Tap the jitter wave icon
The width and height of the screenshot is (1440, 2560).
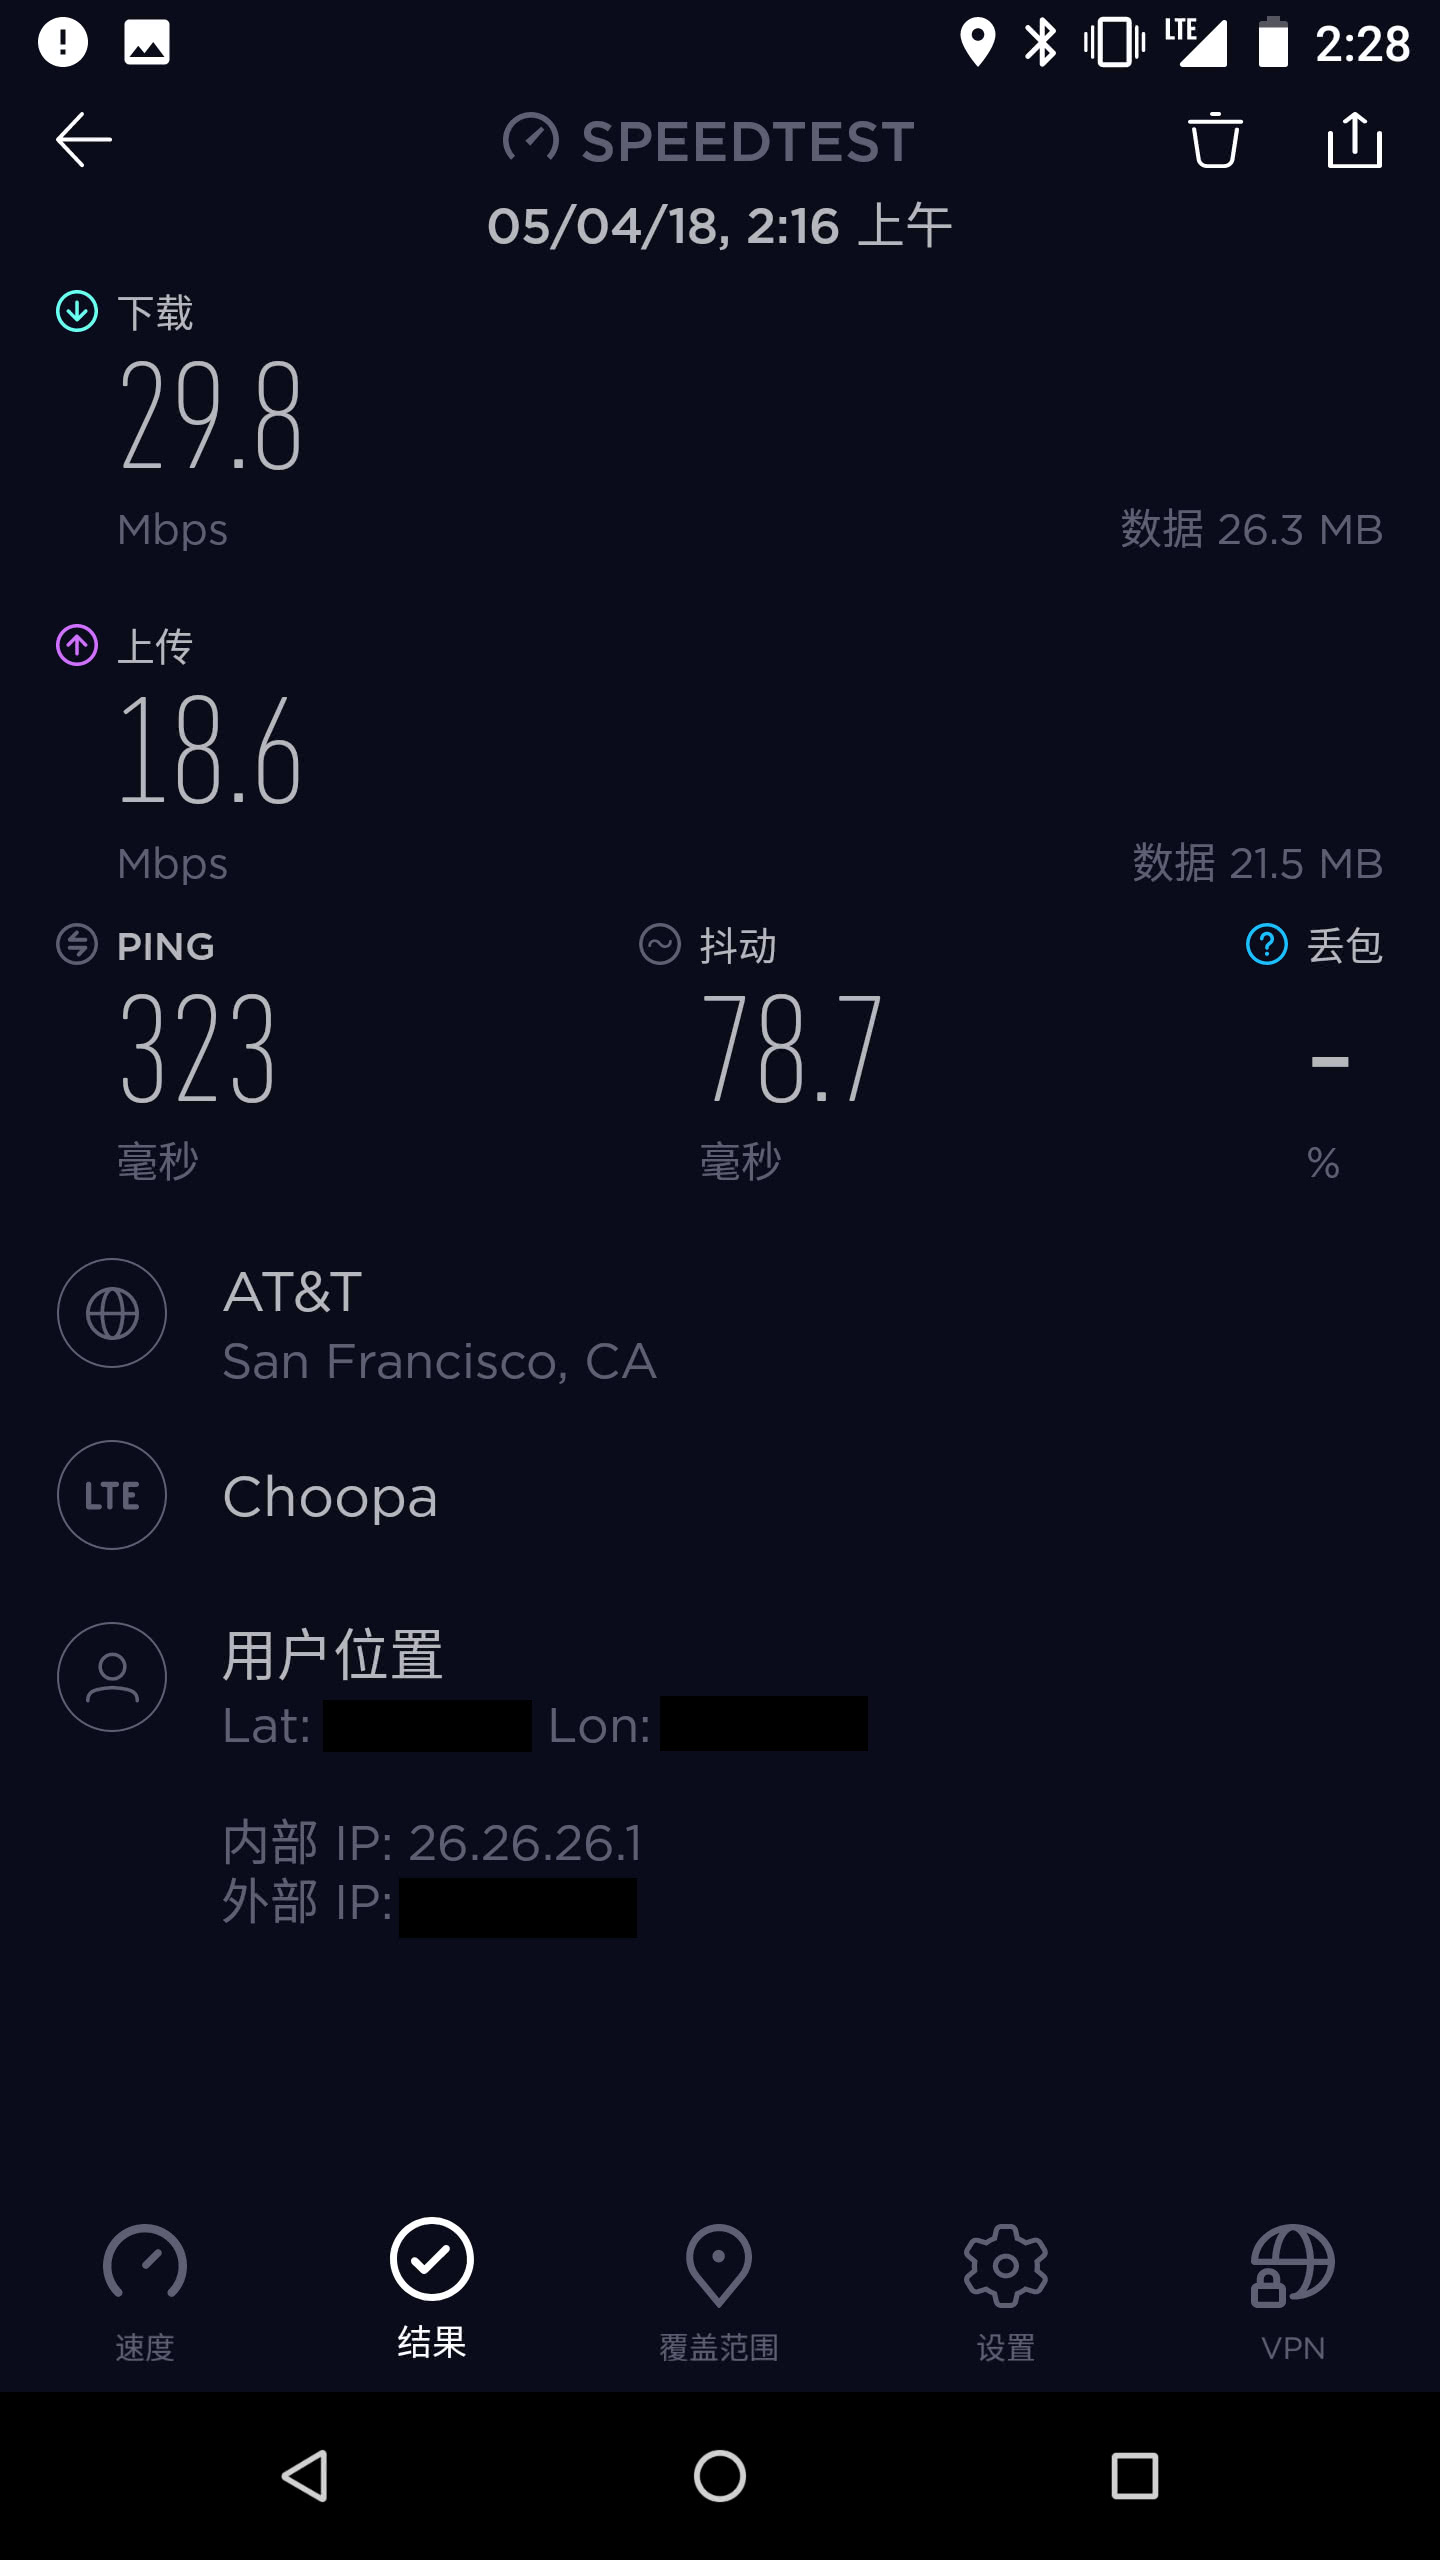pos(660,944)
